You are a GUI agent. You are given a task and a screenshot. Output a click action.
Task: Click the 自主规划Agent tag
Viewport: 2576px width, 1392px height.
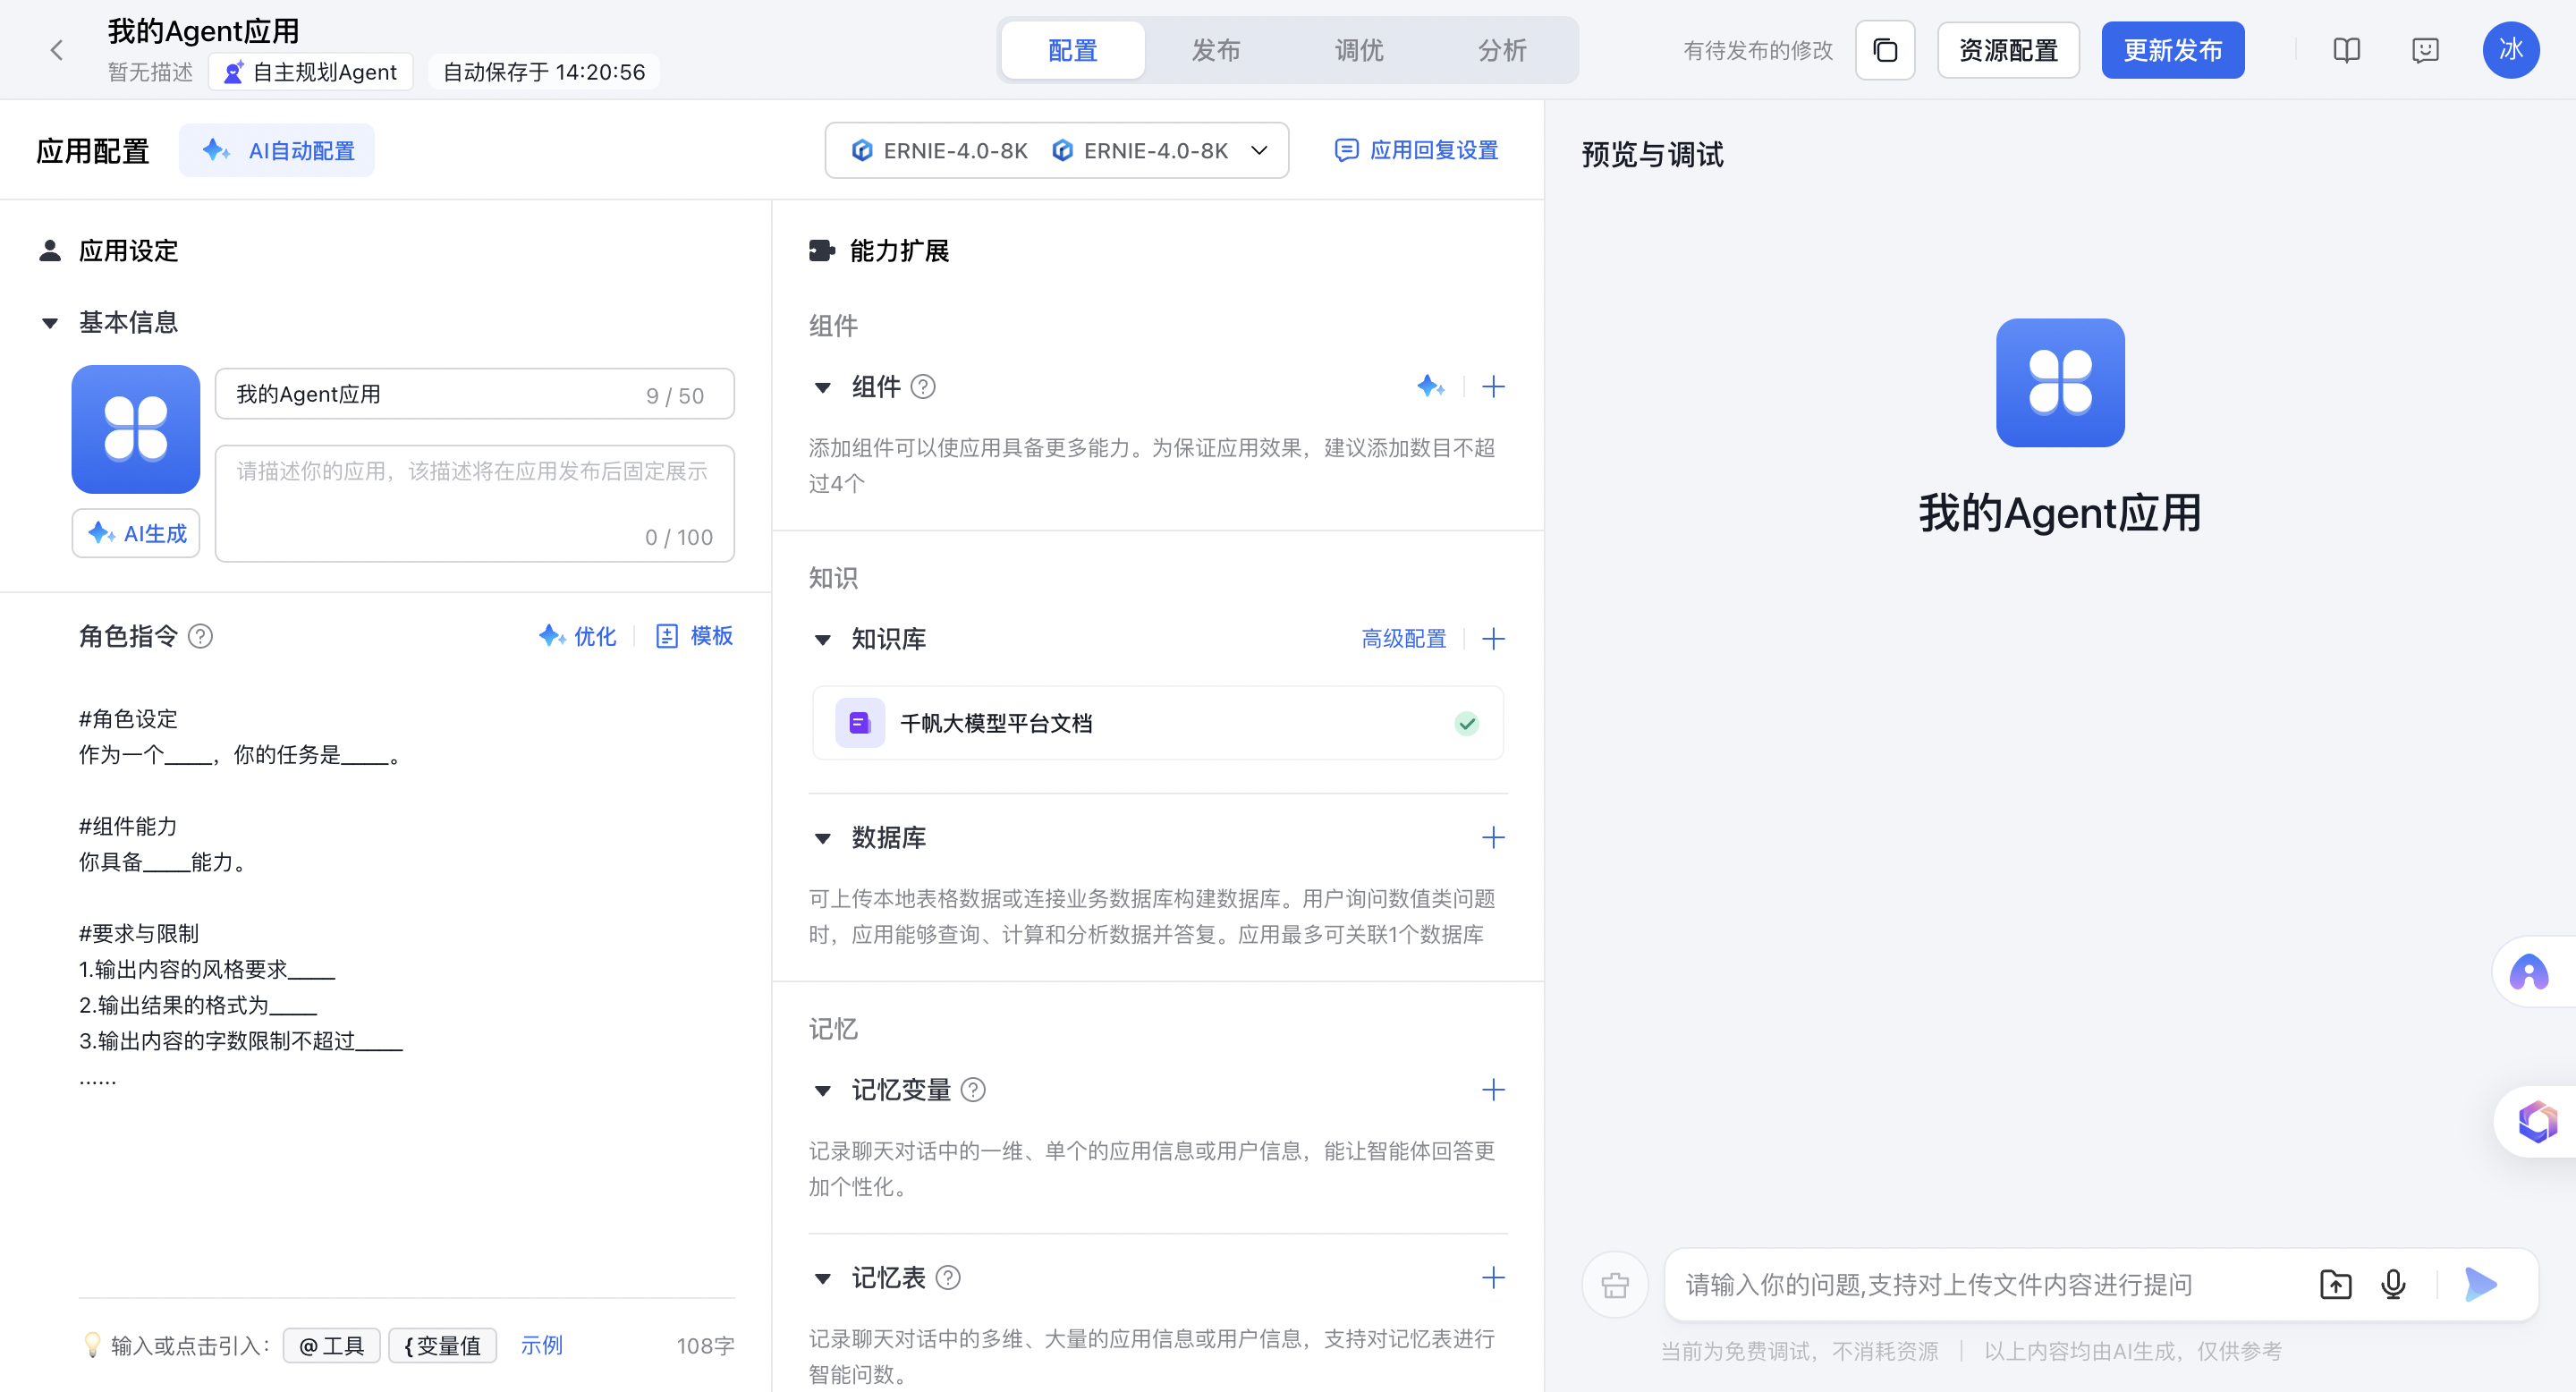[311, 72]
